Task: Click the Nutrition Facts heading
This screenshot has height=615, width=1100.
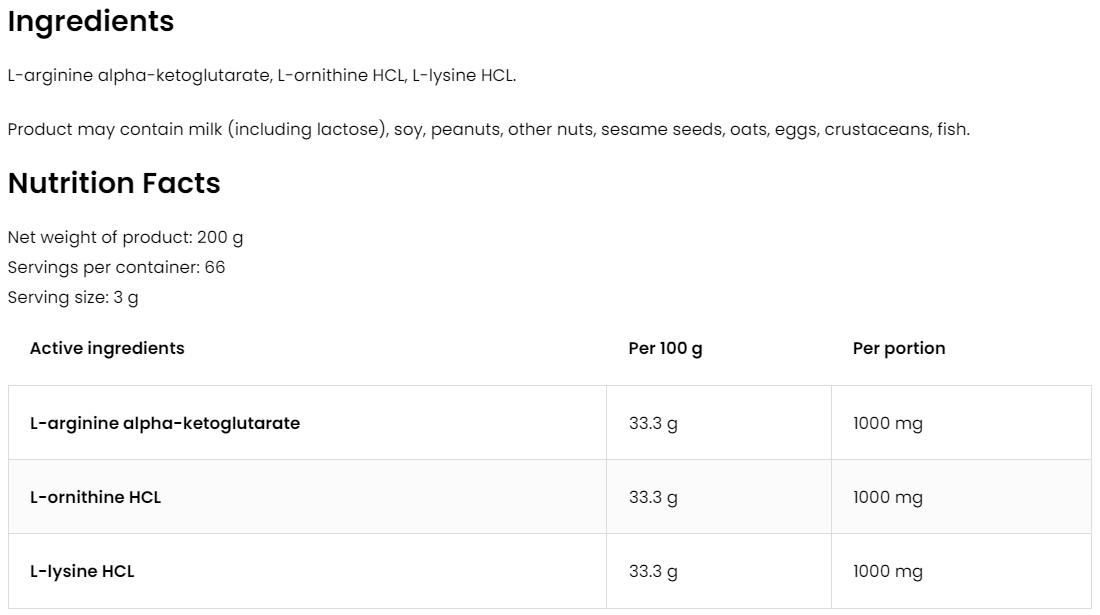Action: pos(114,183)
